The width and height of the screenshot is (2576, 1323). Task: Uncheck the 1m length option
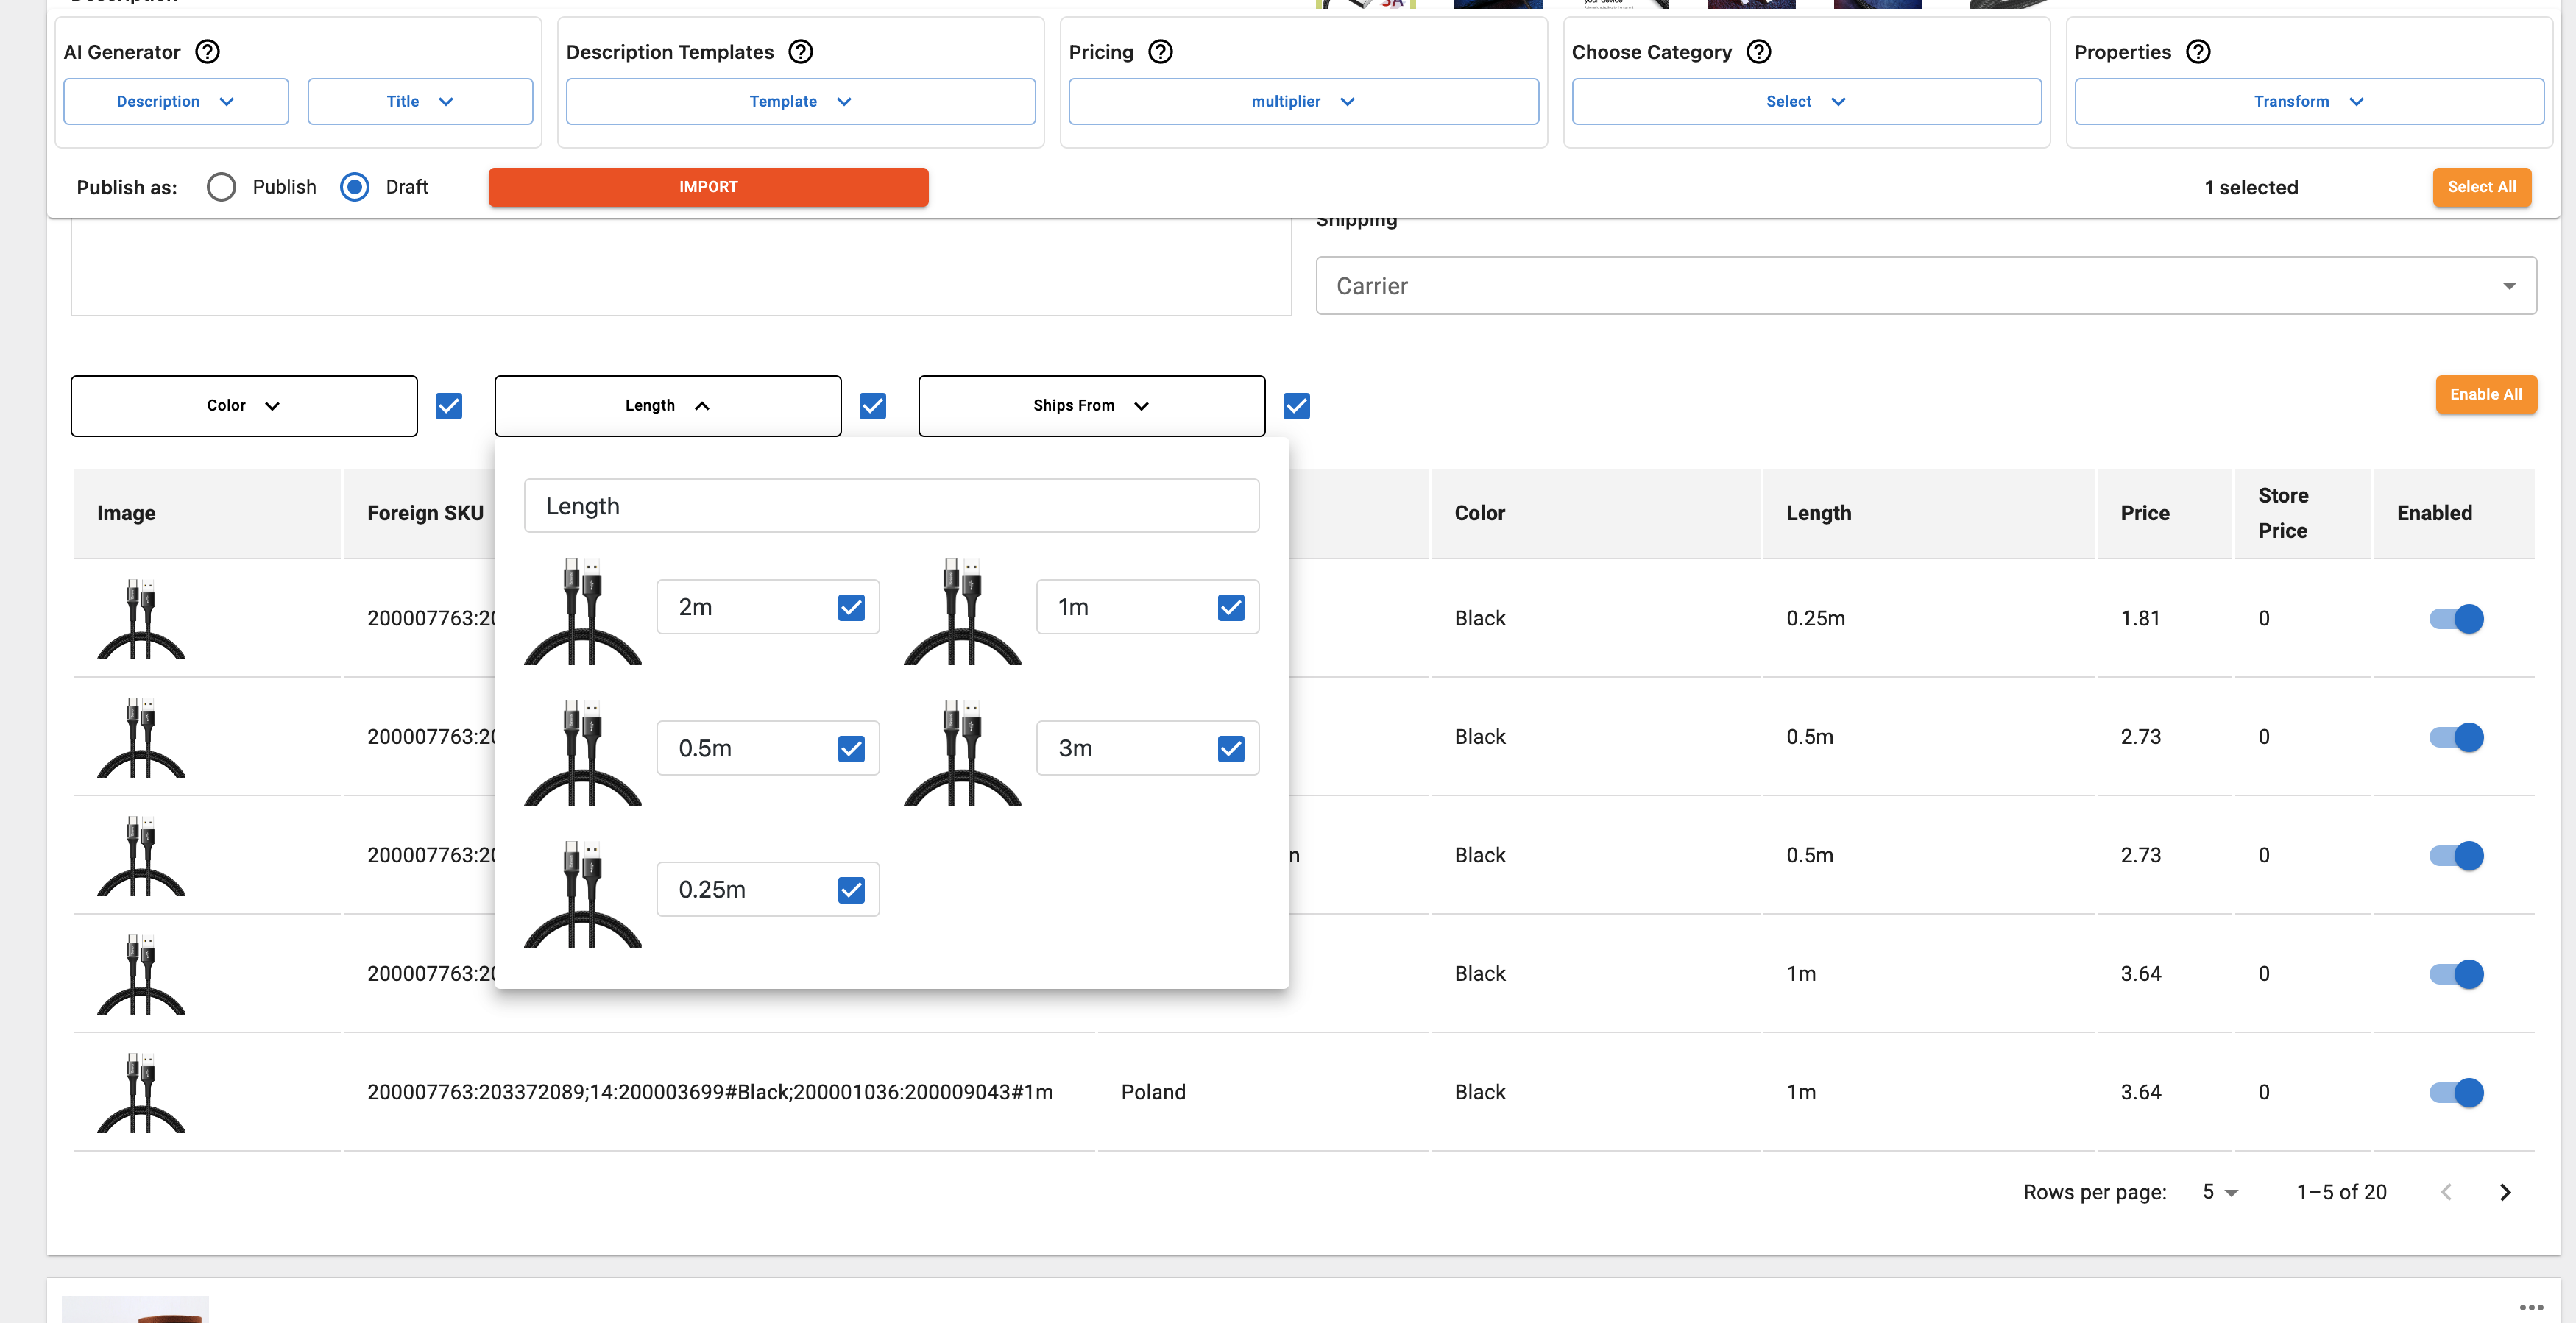pyautogui.click(x=1231, y=607)
